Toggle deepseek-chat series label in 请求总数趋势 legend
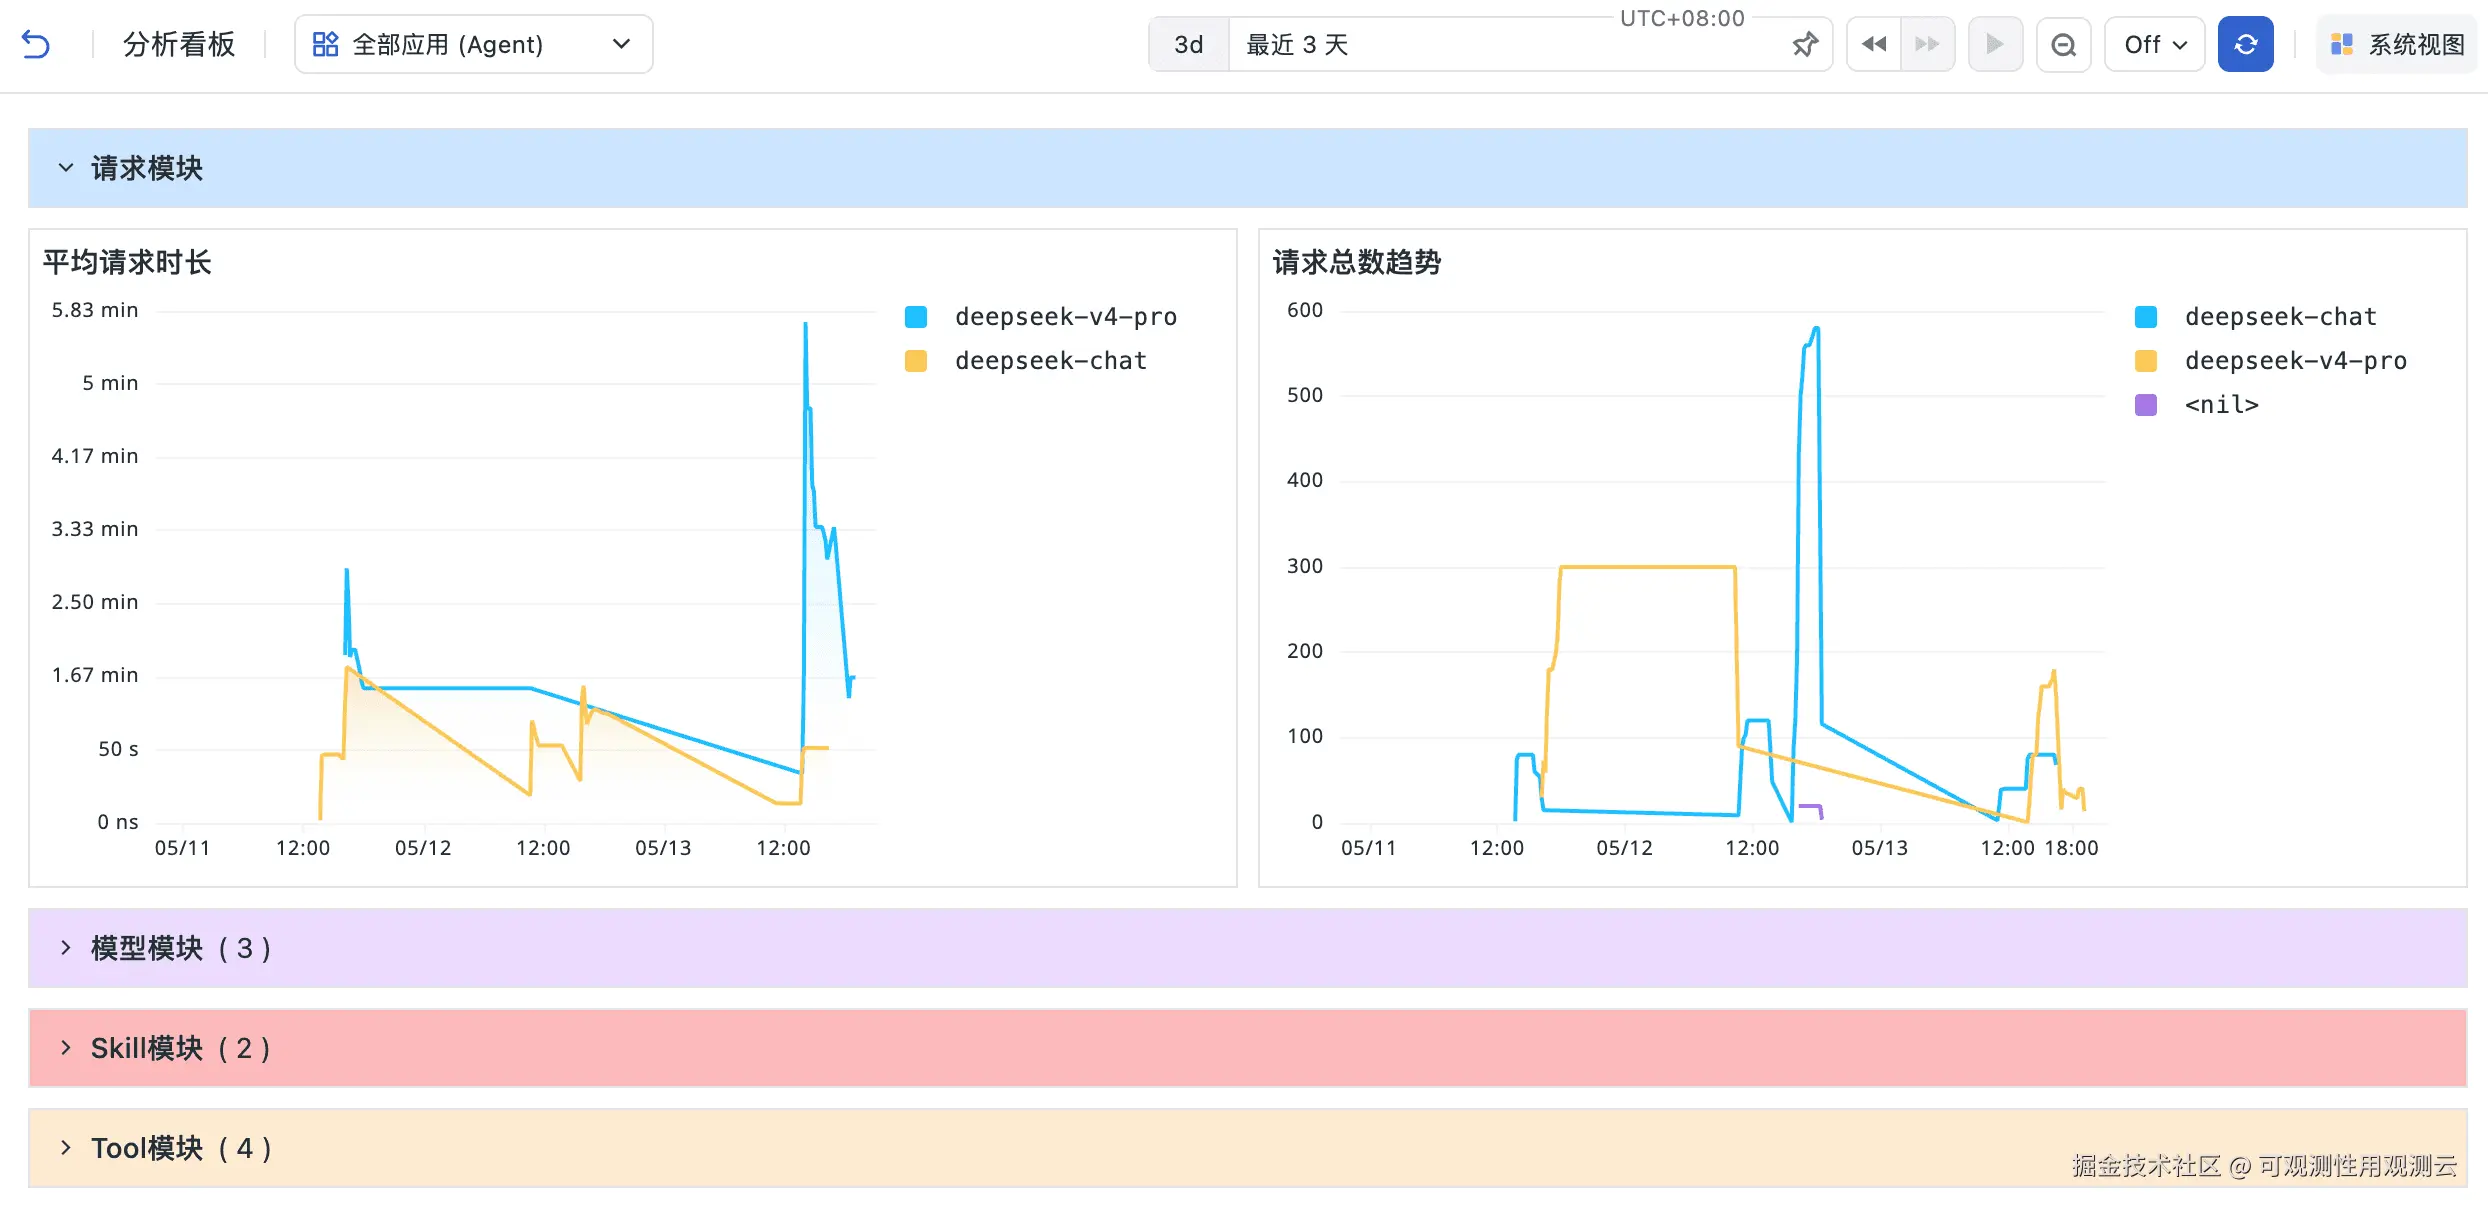The image size is (2488, 1210). 2281,317
